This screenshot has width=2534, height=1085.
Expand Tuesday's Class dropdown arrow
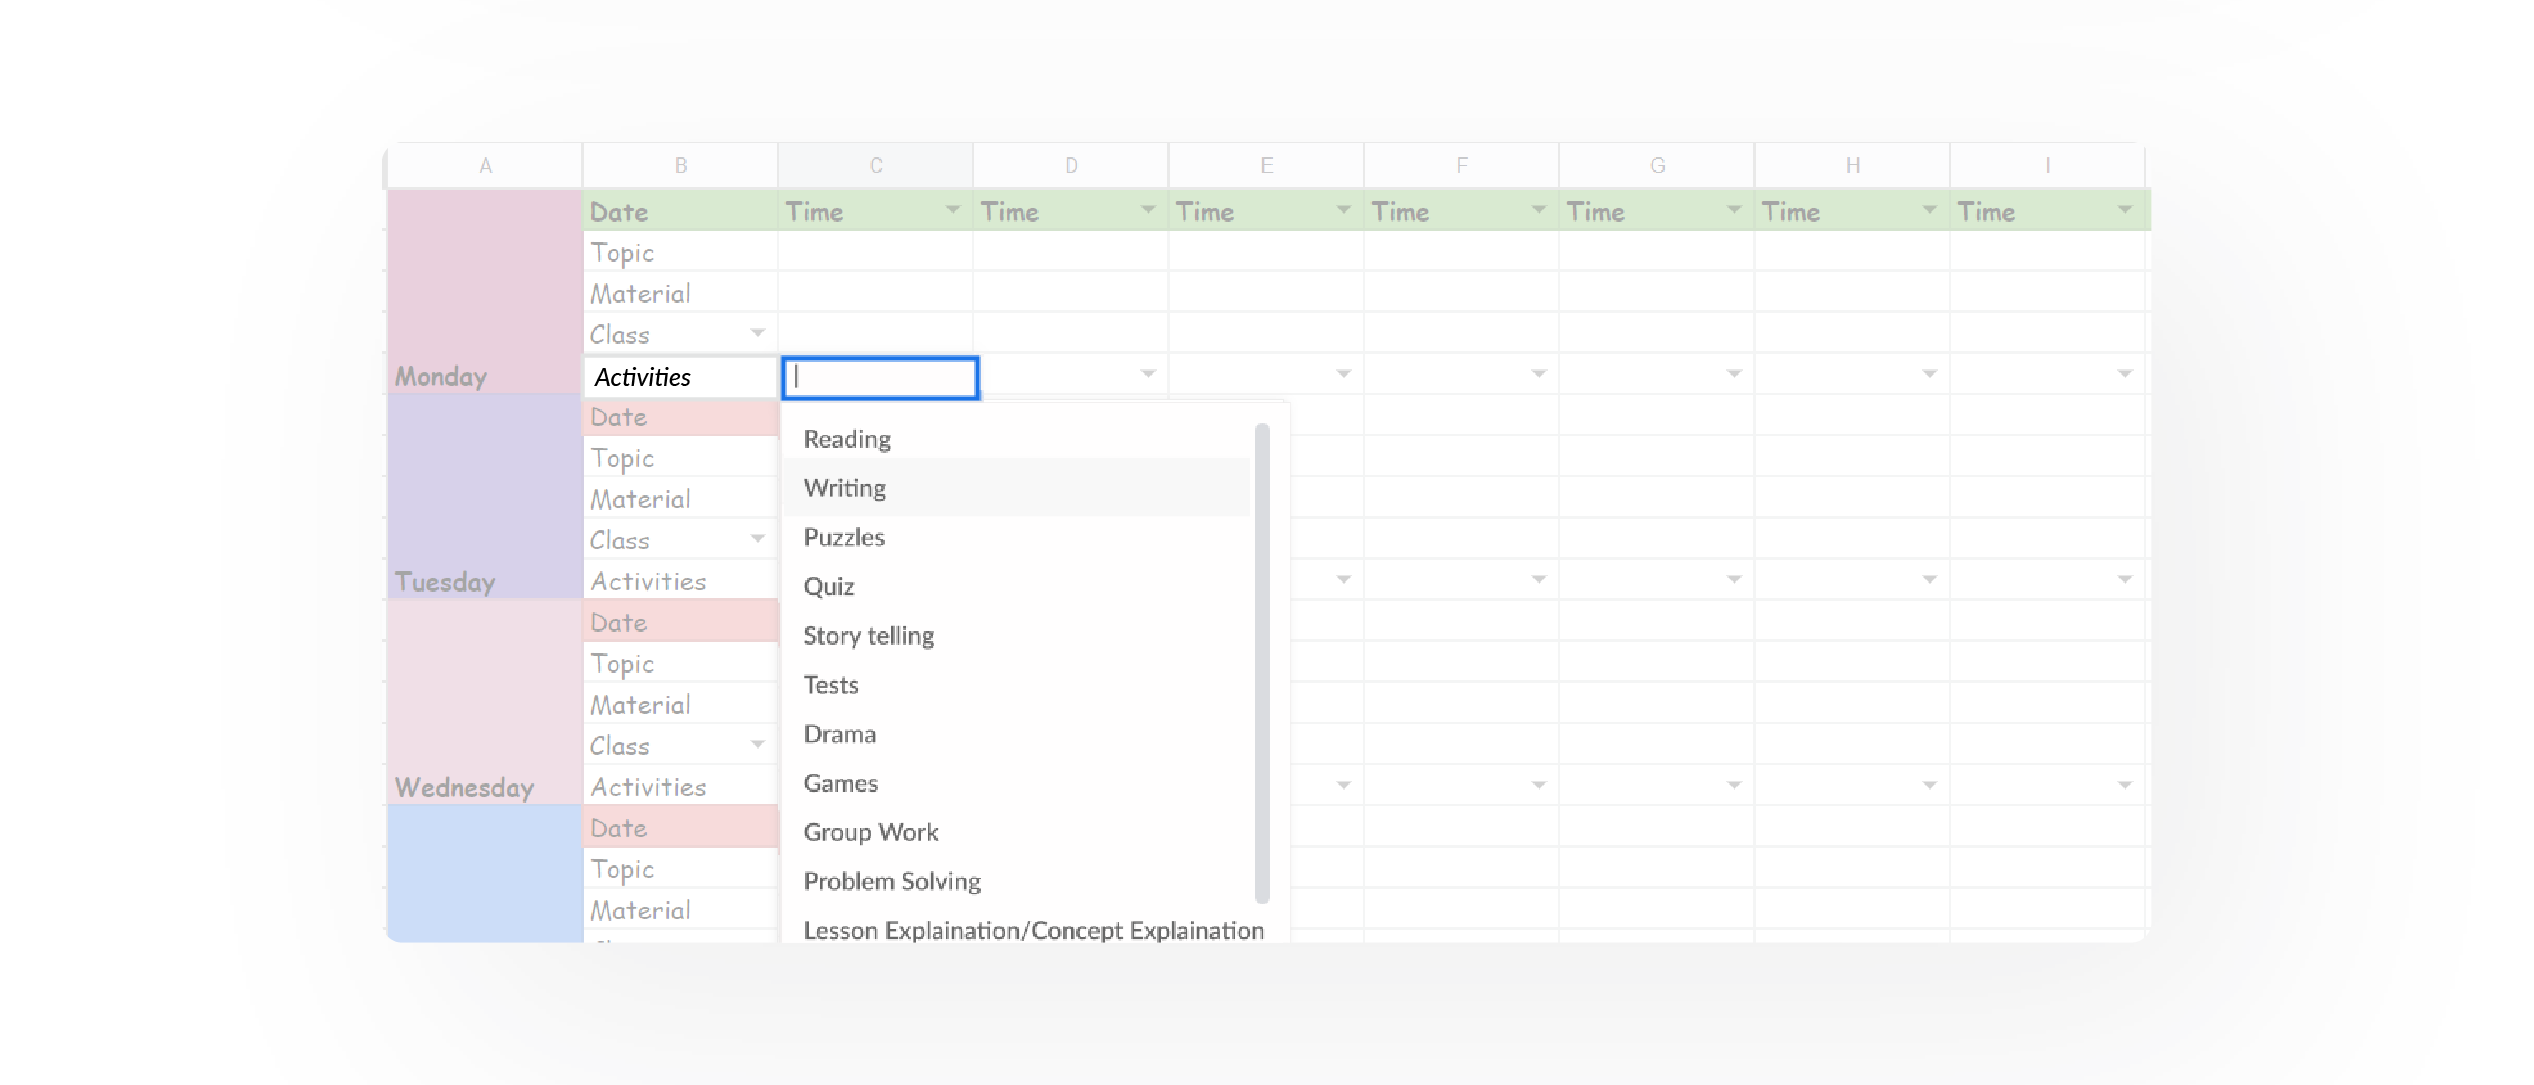758,539
